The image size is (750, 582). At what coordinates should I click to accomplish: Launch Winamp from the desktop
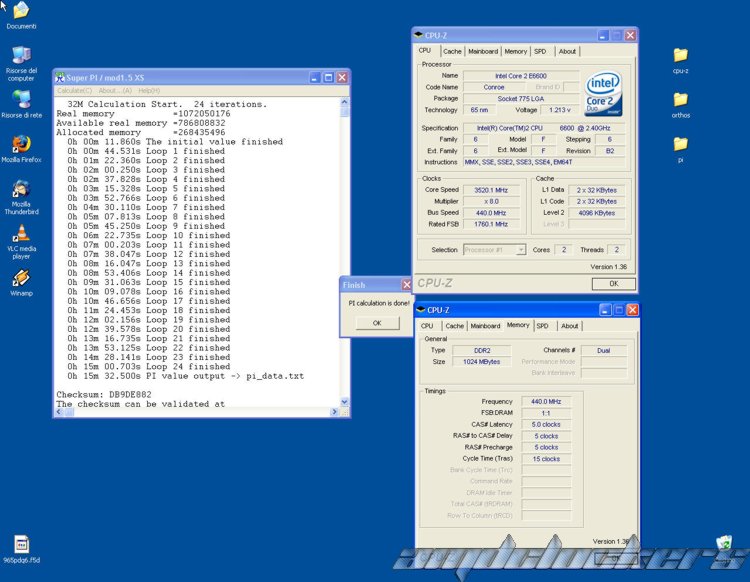click(20, 278)
